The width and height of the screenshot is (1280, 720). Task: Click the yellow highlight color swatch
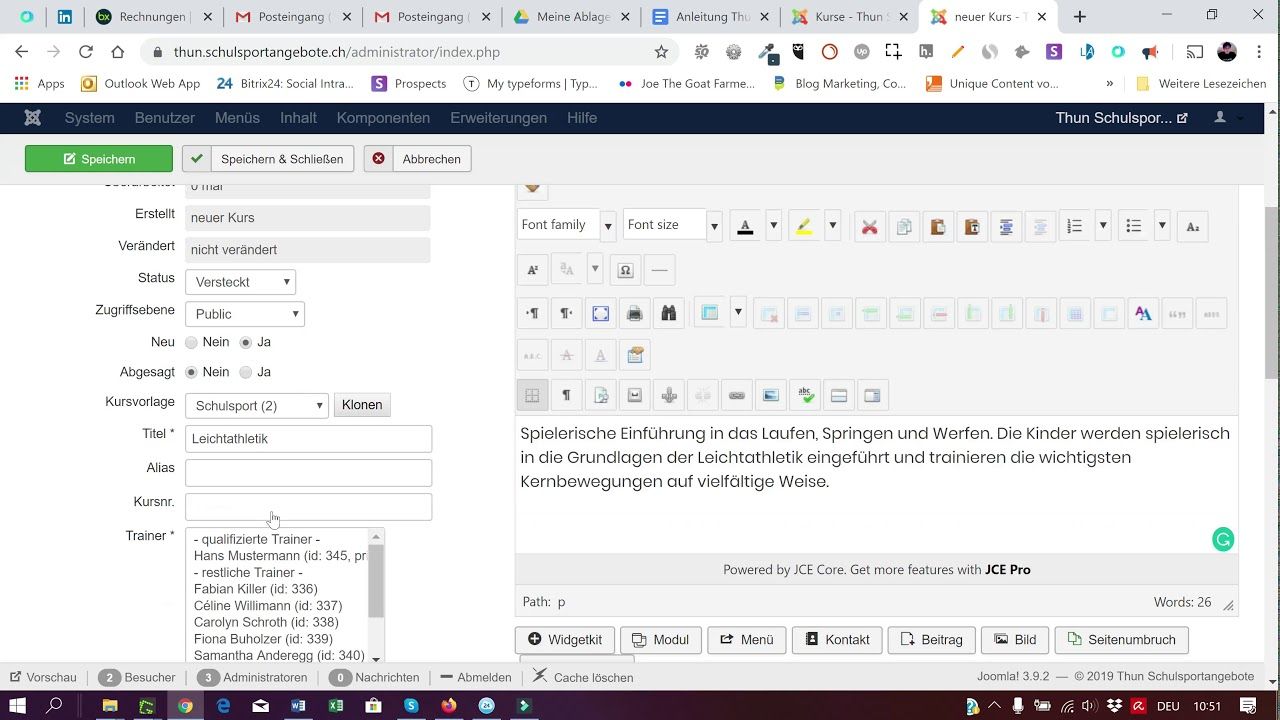[804, 227]
